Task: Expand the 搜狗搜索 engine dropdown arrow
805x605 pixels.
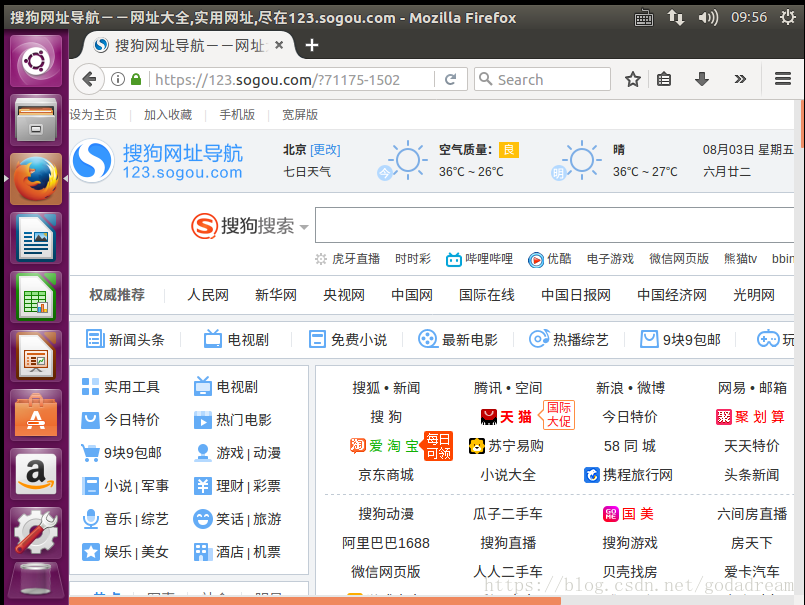Action: [303, 226]
